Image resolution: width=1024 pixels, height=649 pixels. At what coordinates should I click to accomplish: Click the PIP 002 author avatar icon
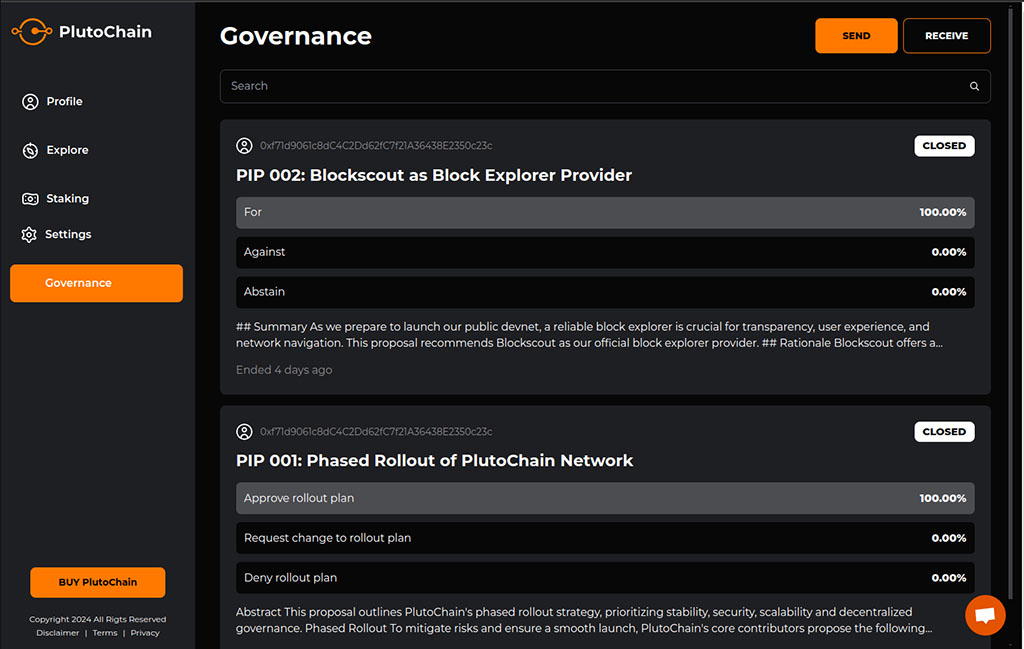pos(244,146)
